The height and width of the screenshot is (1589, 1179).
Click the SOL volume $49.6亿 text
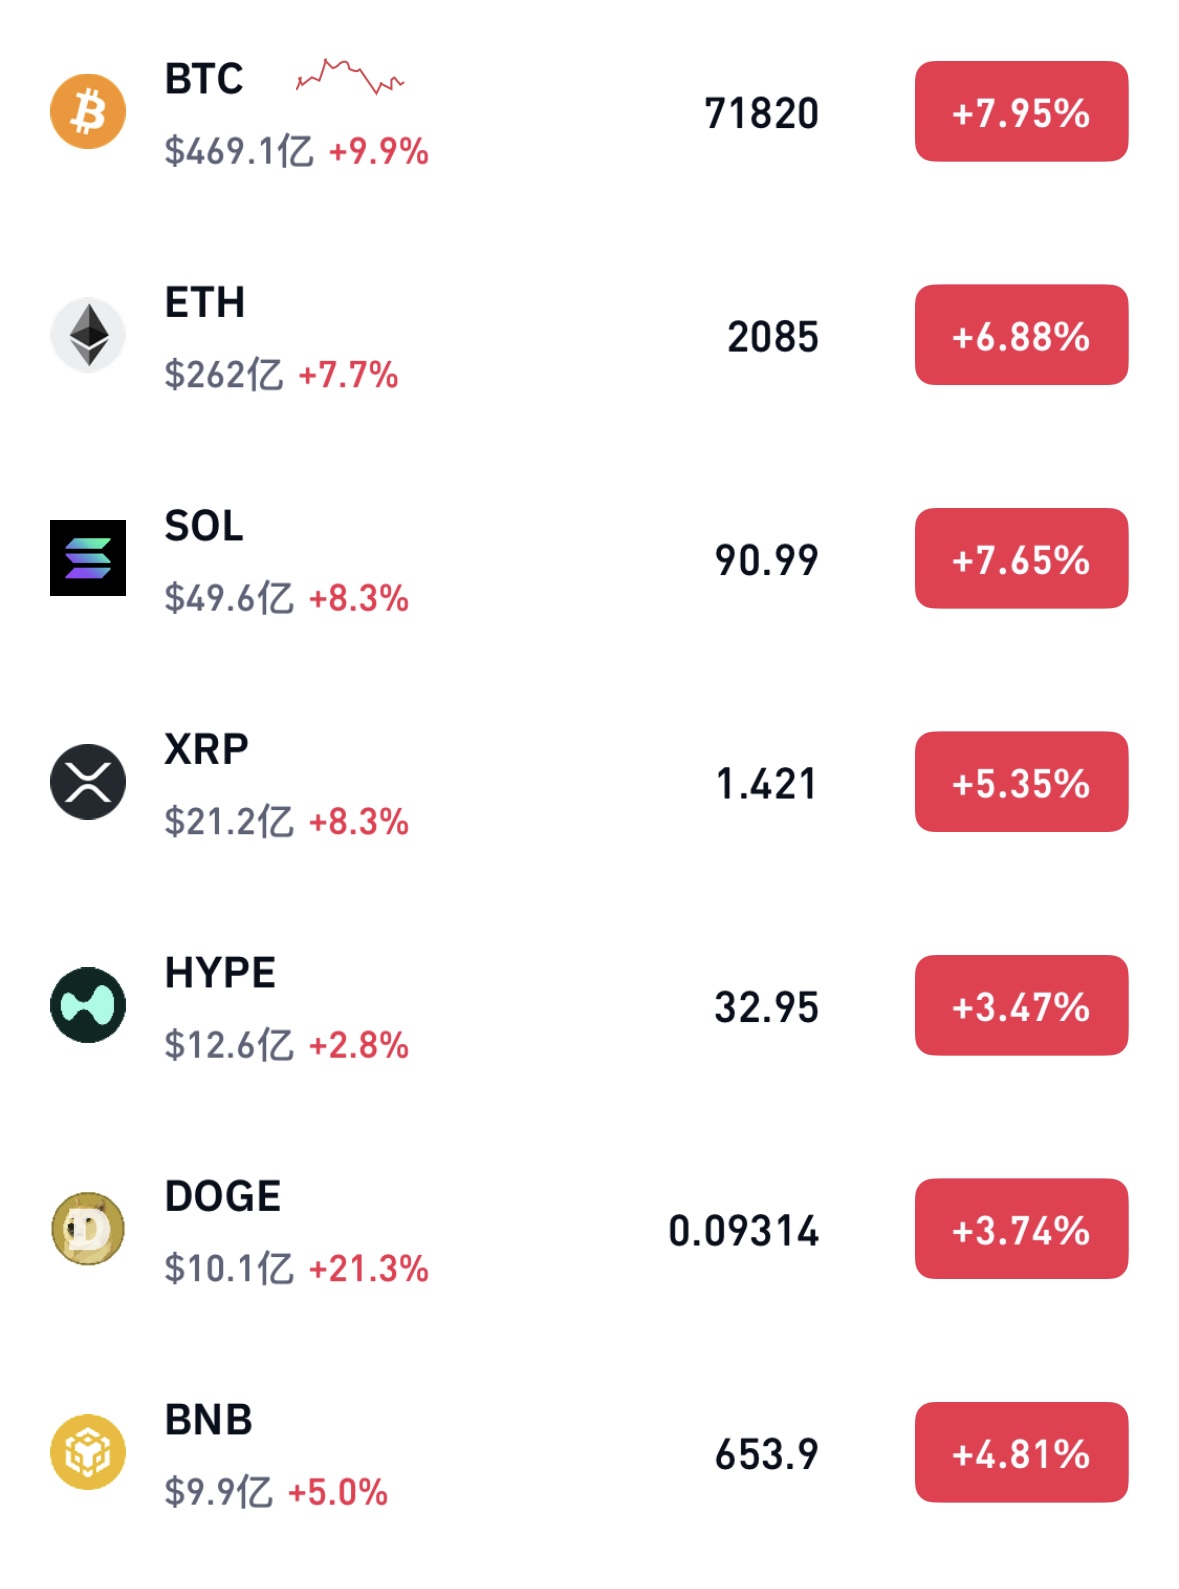[229, 598]
